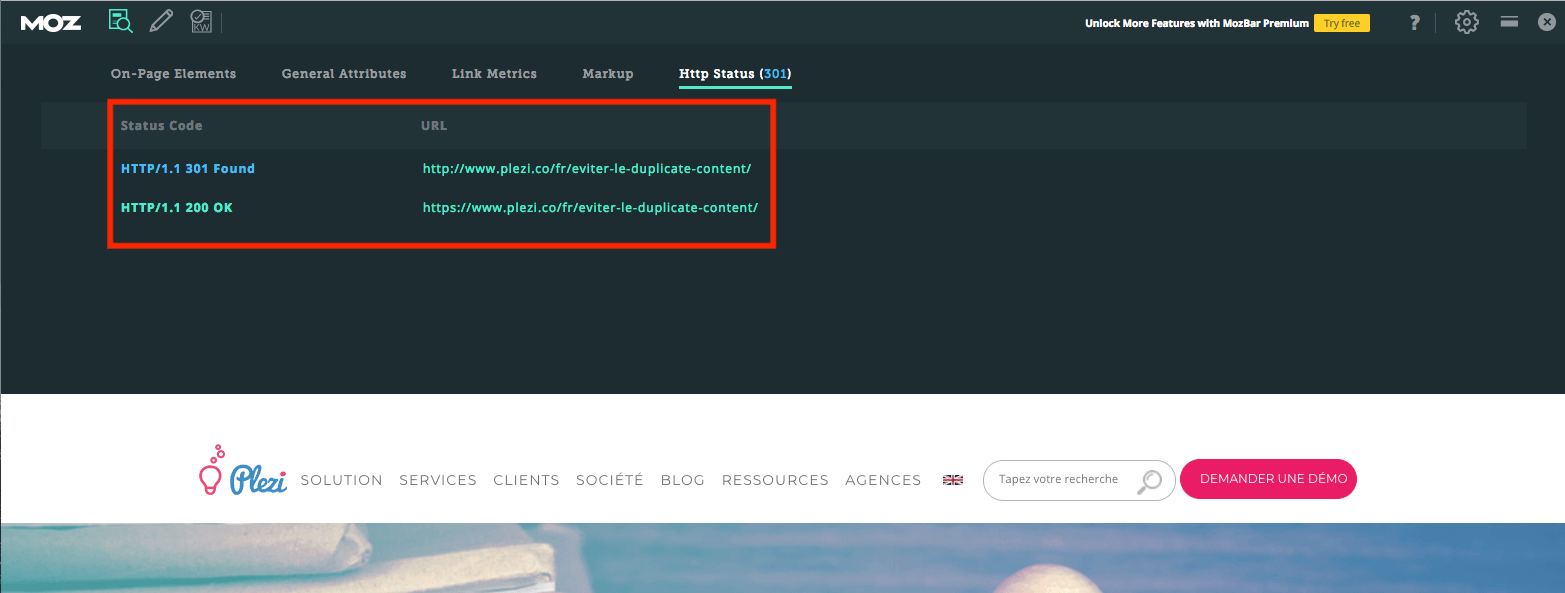
Task: Open the SOCIÉTÉ menu
Action: click(610, 480)
